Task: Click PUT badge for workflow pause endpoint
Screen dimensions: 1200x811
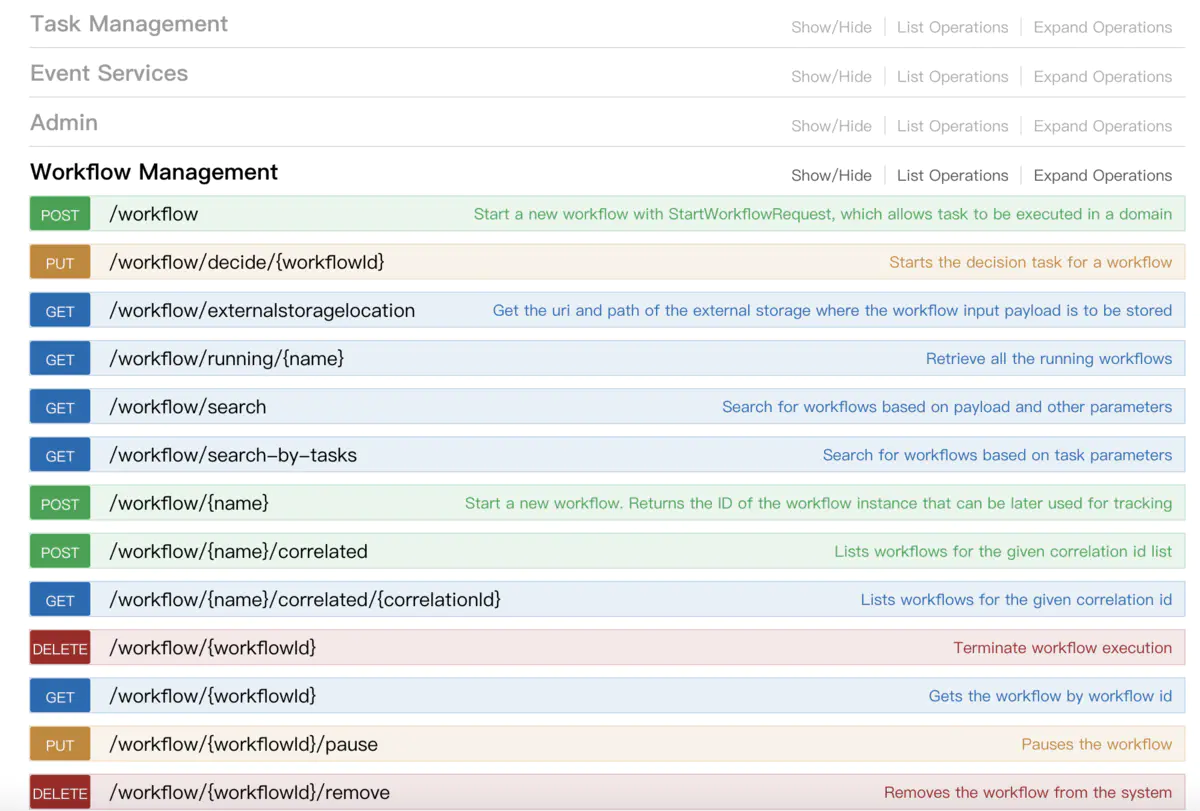Action: click(x=60, y=745)
